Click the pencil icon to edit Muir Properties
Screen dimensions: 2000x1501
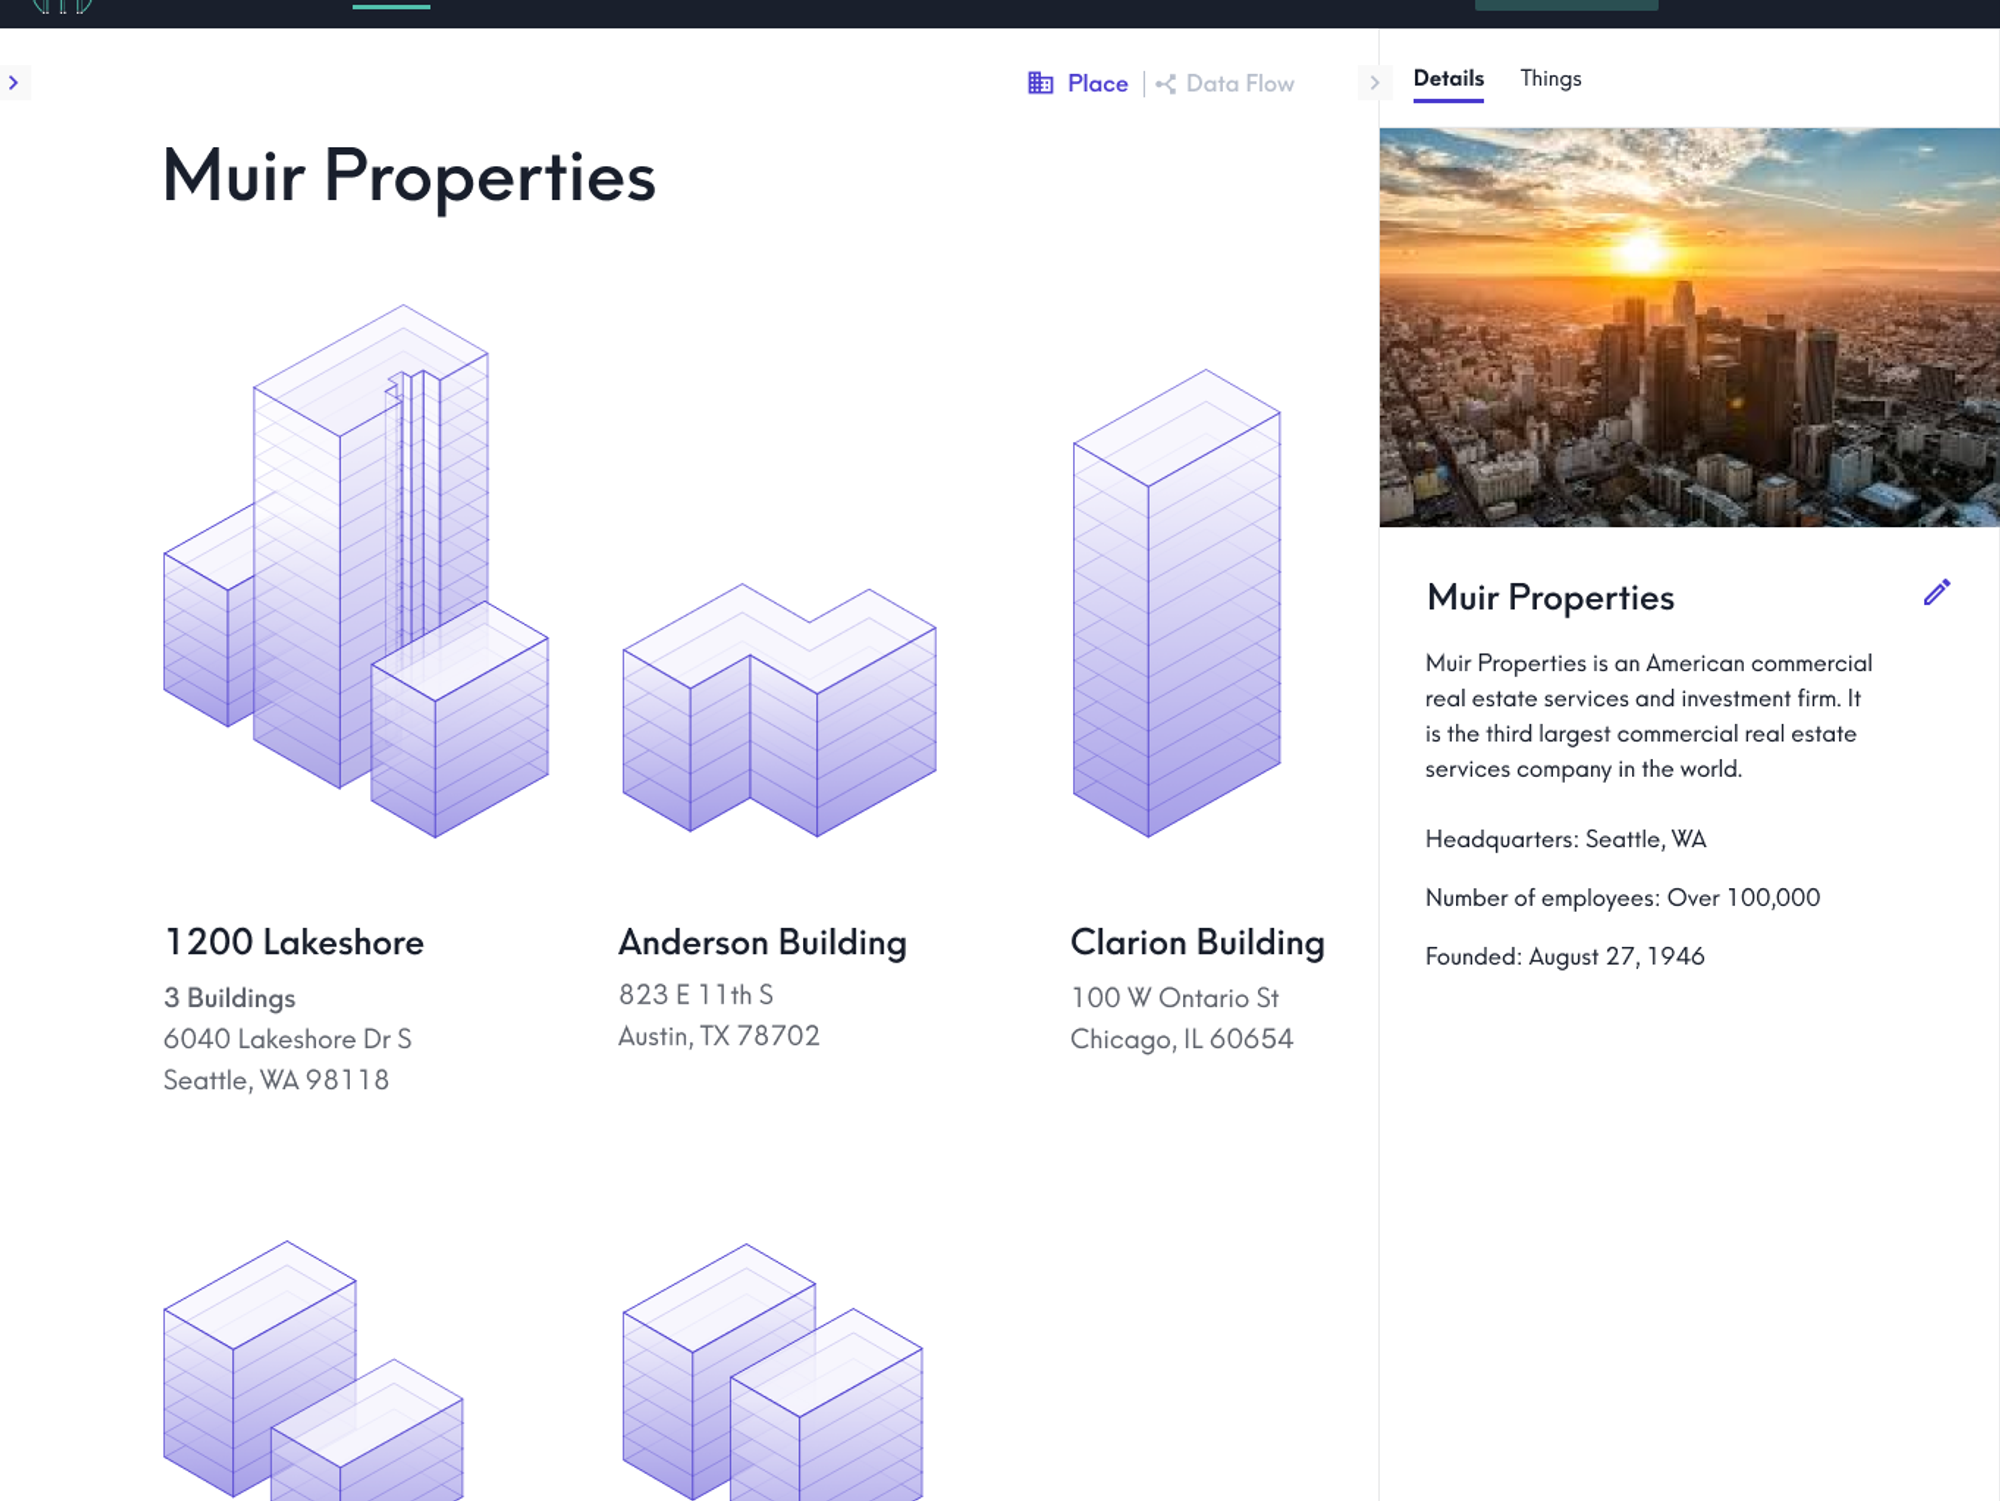1938,593
